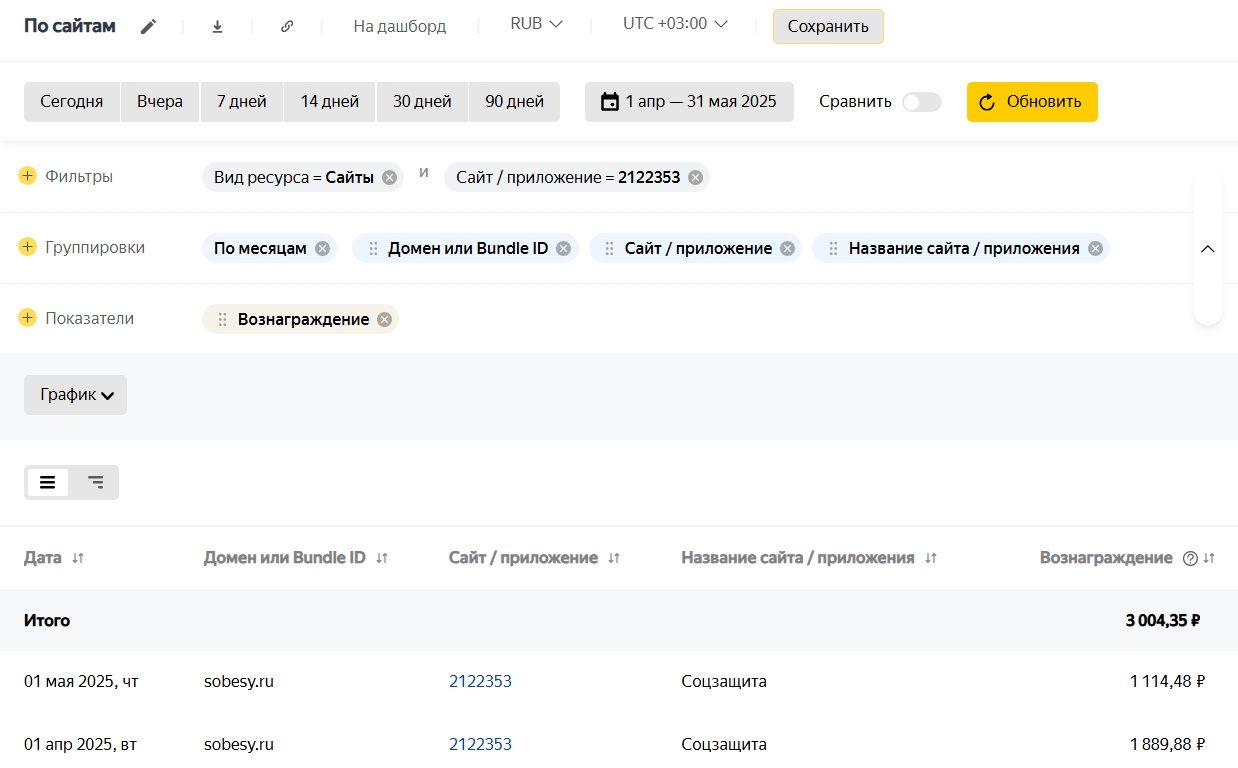Screen dimensions: 1238x768
Task: Remove the Вид ресурса = Сайты filter
Action: tap(389, 178)
